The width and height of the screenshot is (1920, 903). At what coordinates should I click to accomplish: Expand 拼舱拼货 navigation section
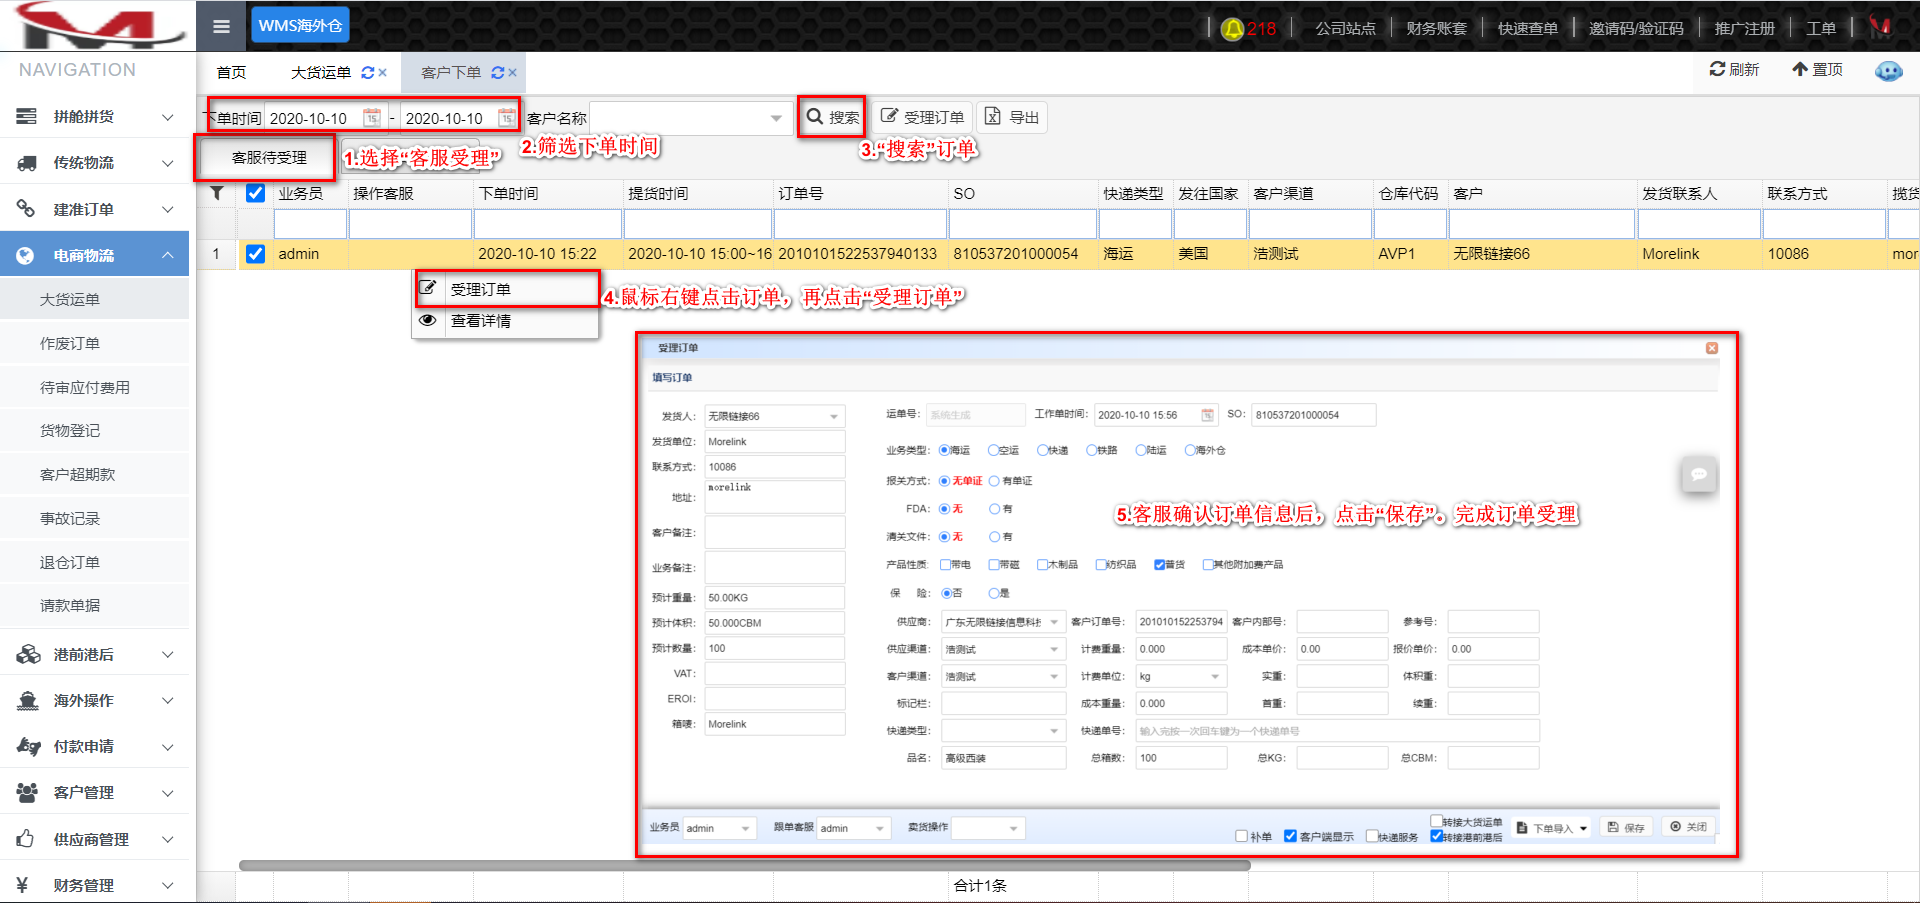coord(95,117)
